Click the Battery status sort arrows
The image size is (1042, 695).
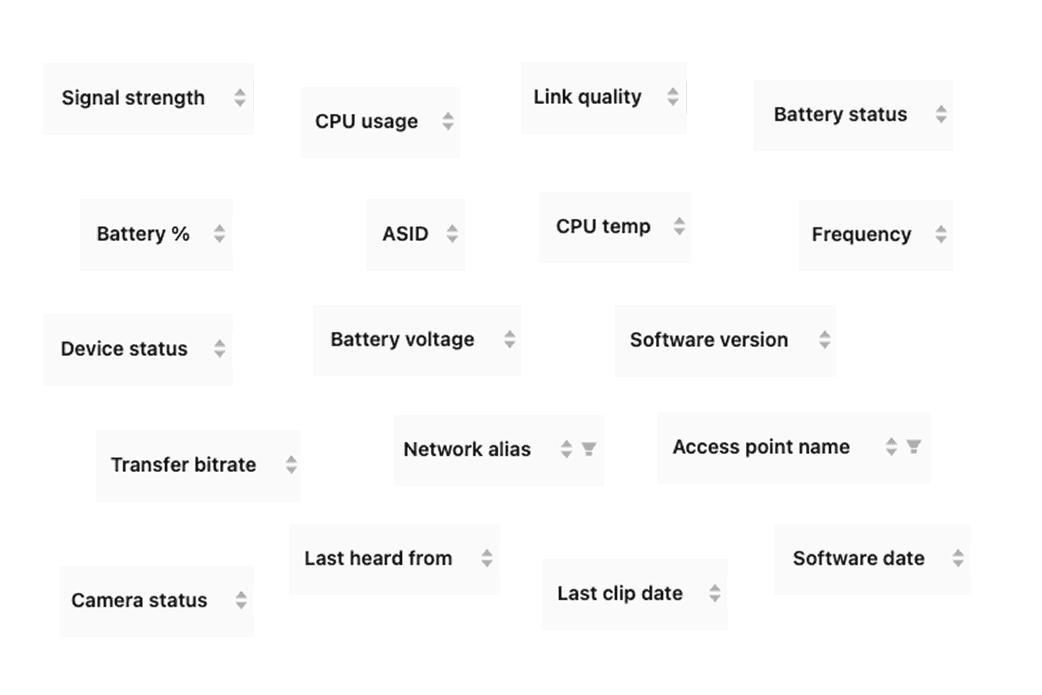click(939, 115)
